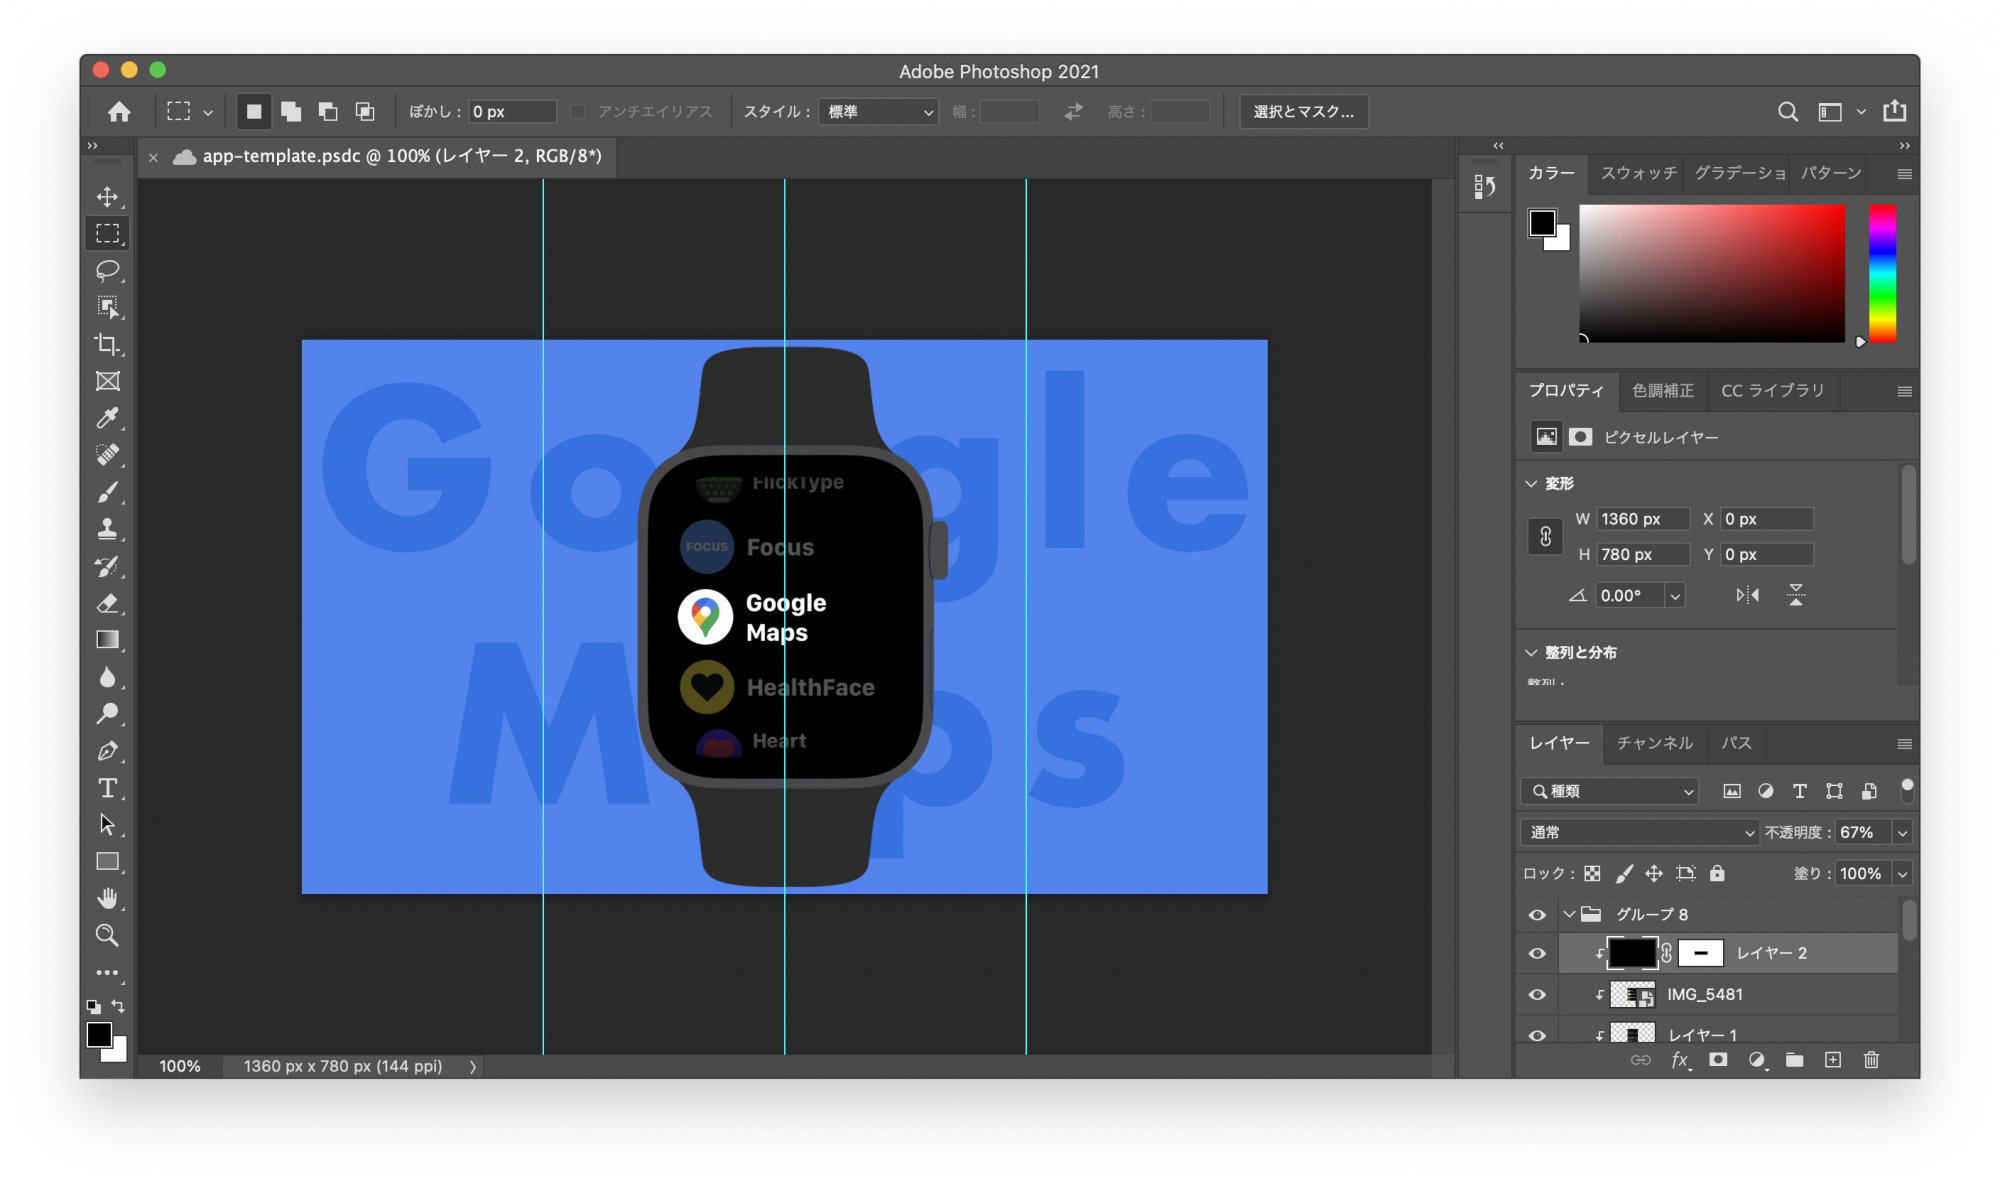The height and width of the screenshot is (1184, 2000).
Task: Toggle the lock all layer icon
Action: 1717,873
